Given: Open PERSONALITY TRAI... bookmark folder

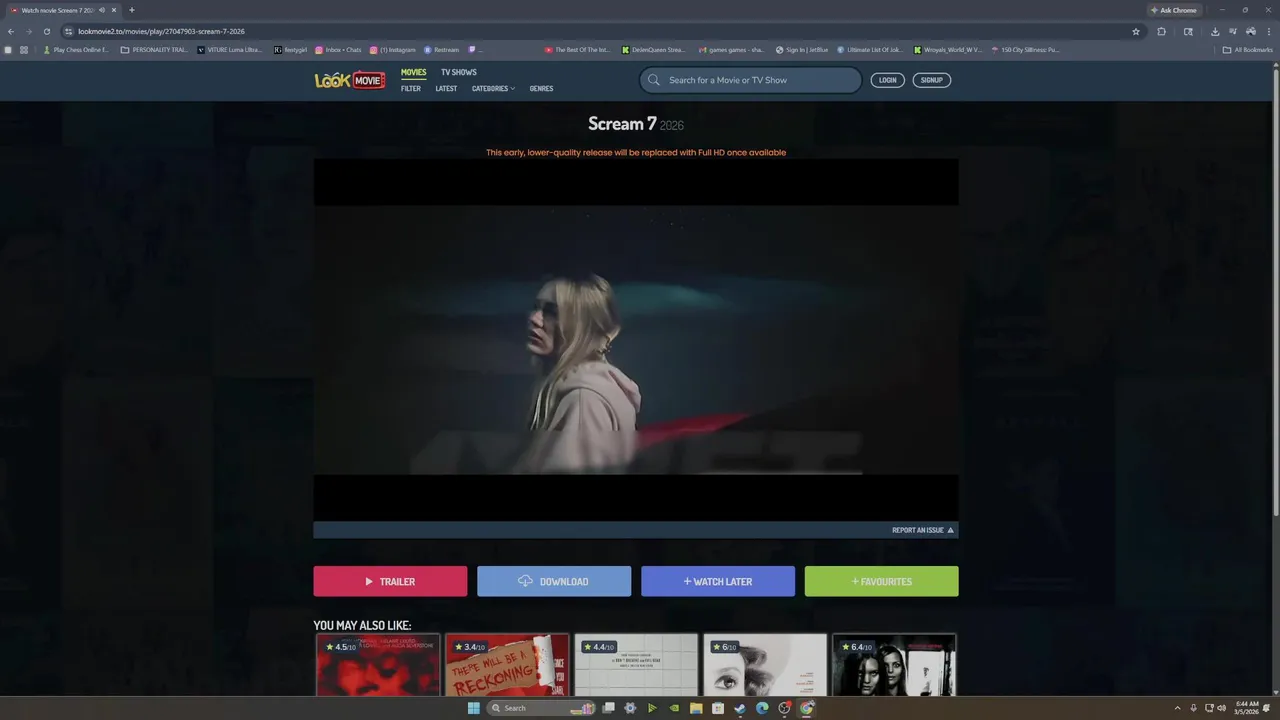Looking at the screenshot, I should [154, 49].
